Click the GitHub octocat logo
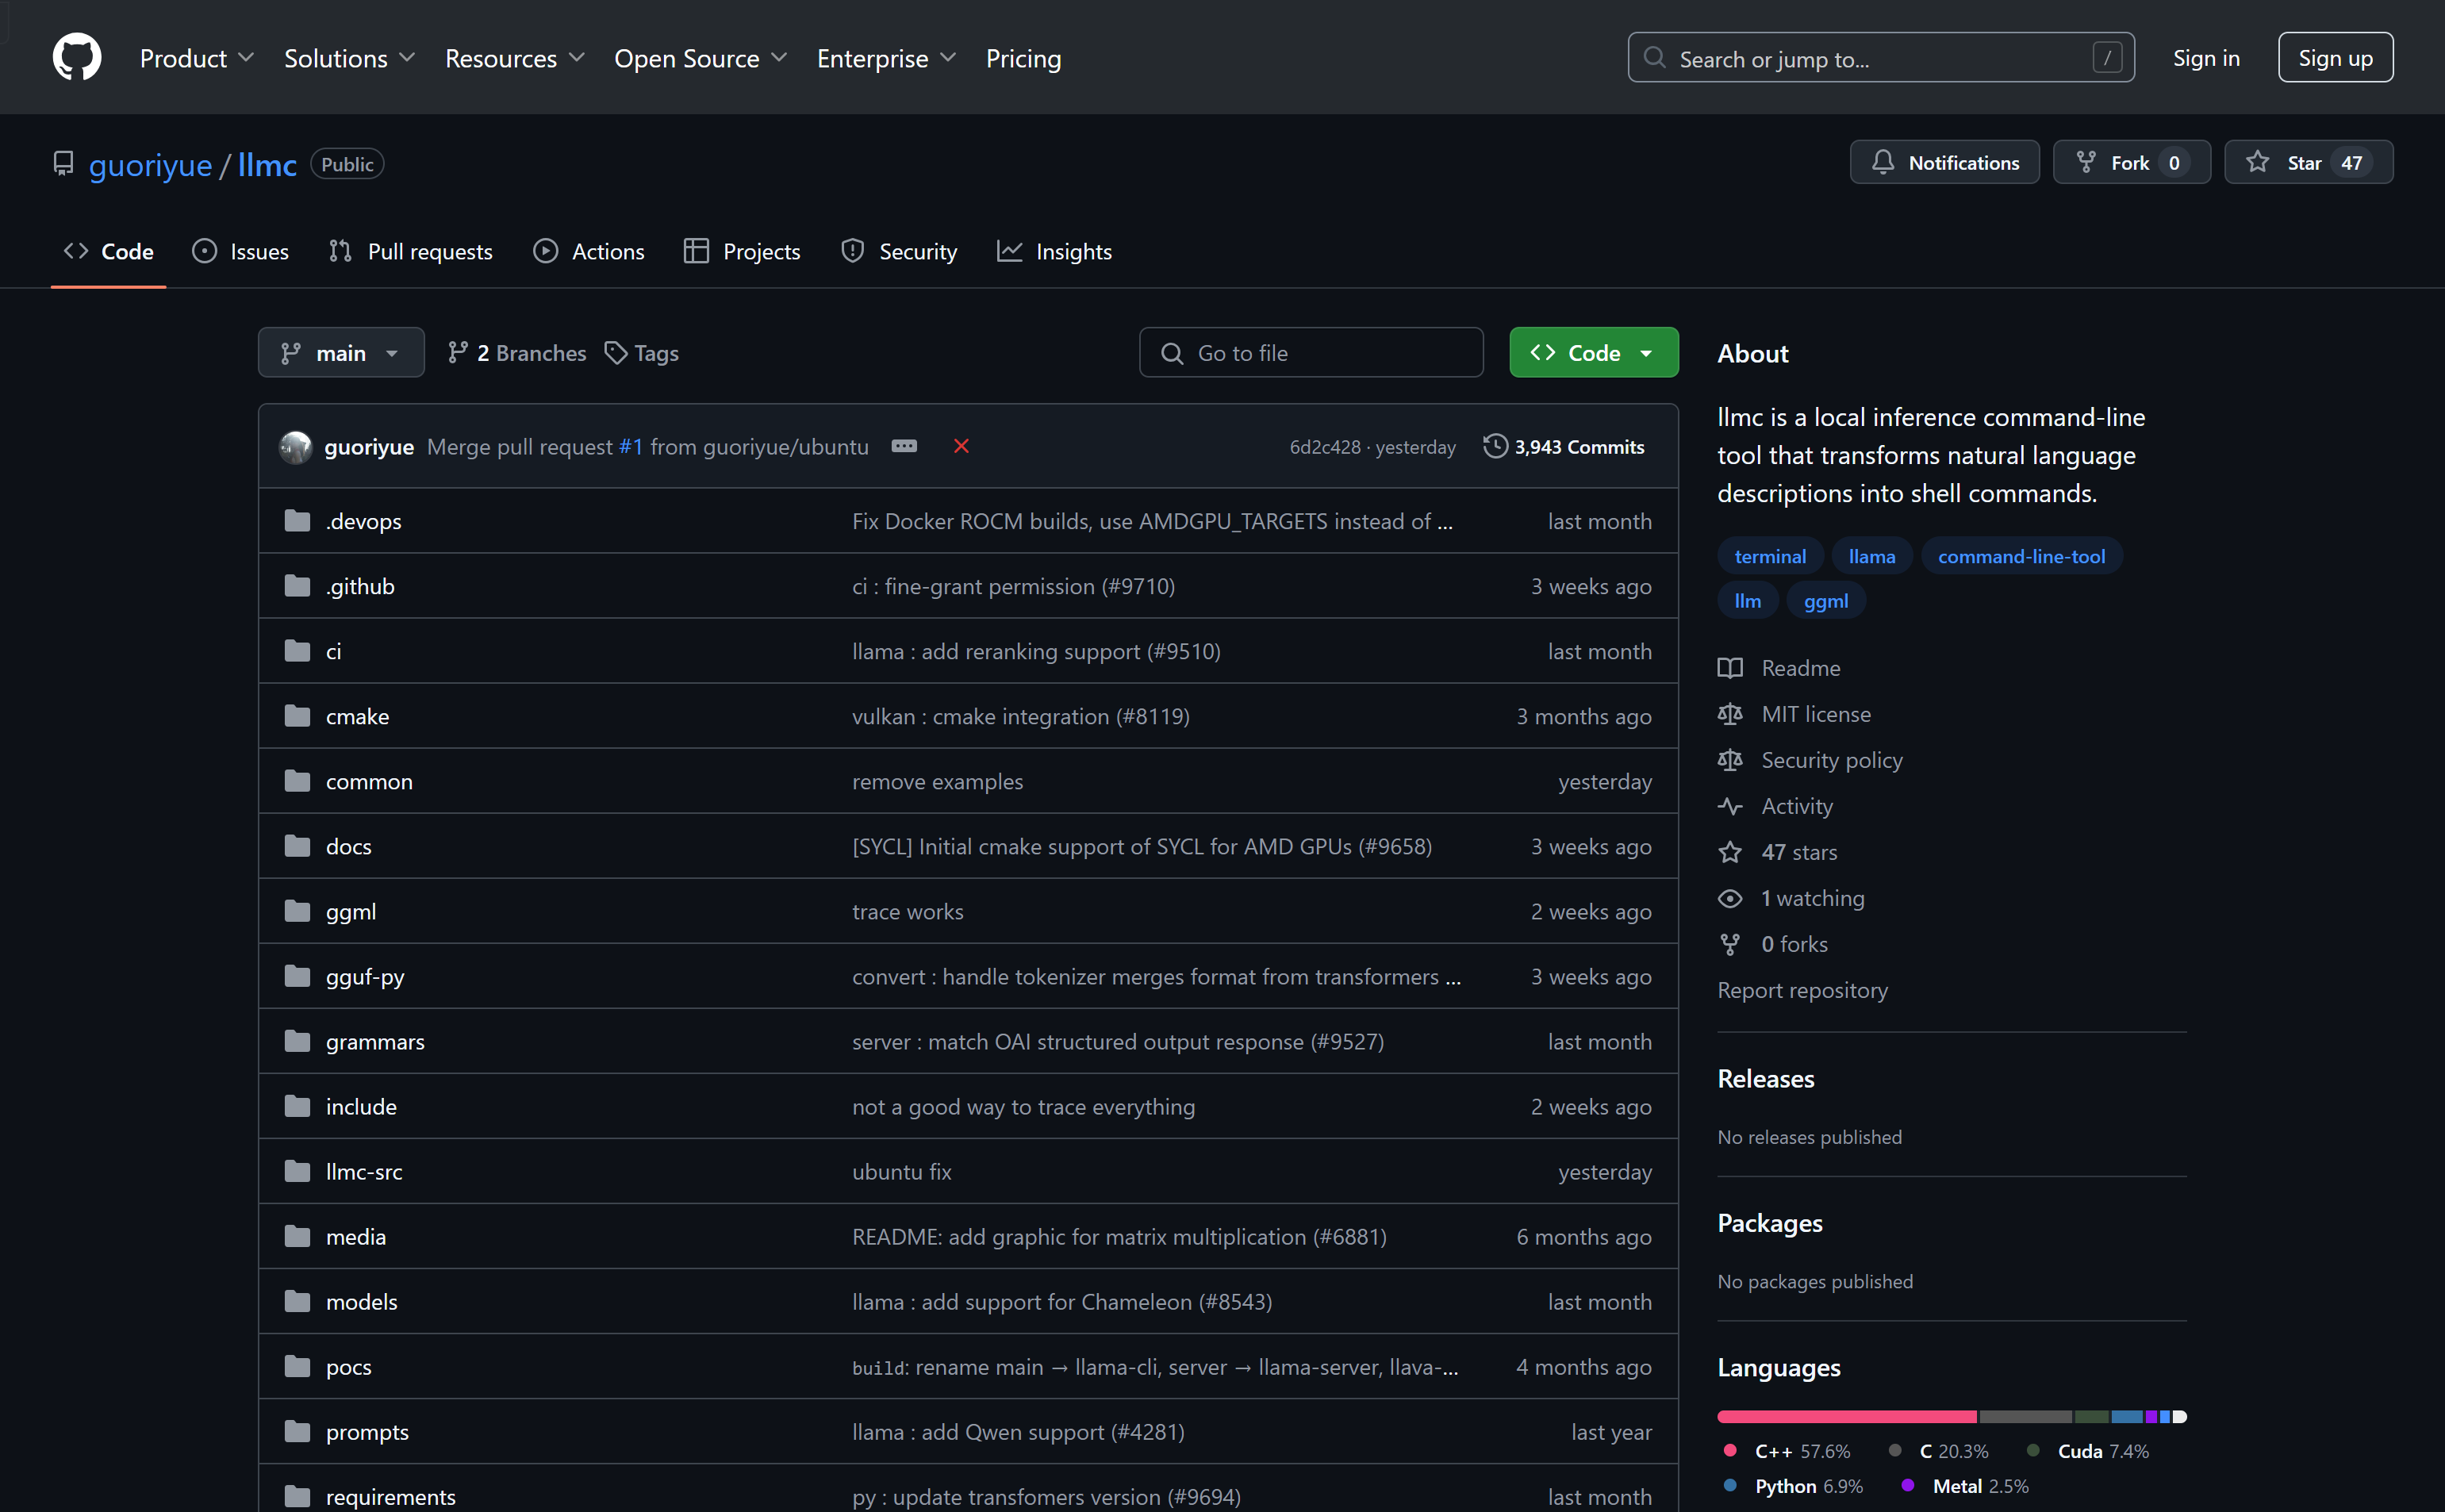The image size is (2445, 1512). click(x=77, y=57)
